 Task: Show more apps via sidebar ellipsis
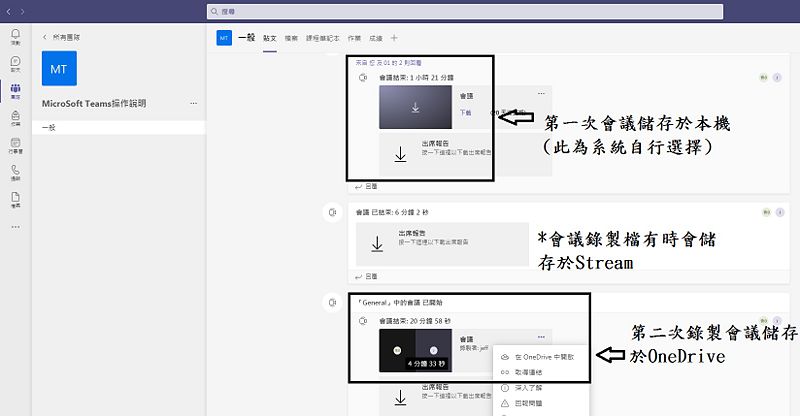16,227
